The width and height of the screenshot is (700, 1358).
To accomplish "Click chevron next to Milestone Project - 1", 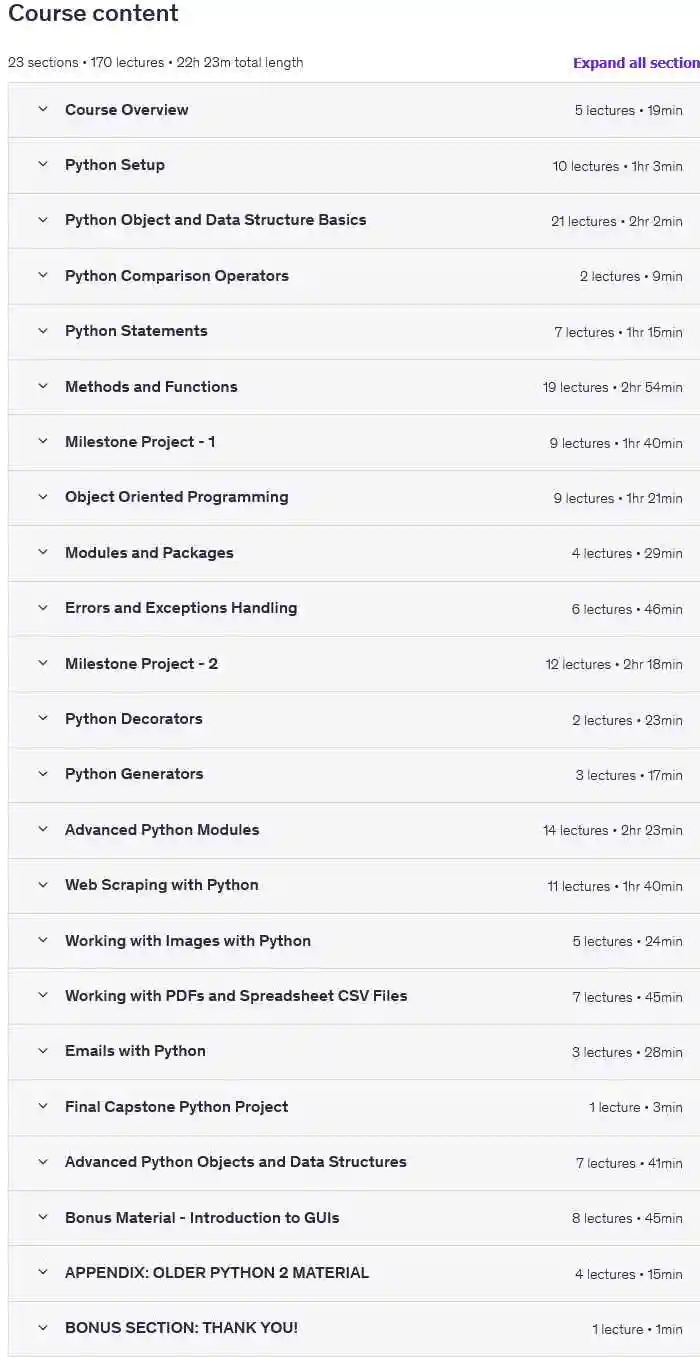I will (x=43, y=442).
